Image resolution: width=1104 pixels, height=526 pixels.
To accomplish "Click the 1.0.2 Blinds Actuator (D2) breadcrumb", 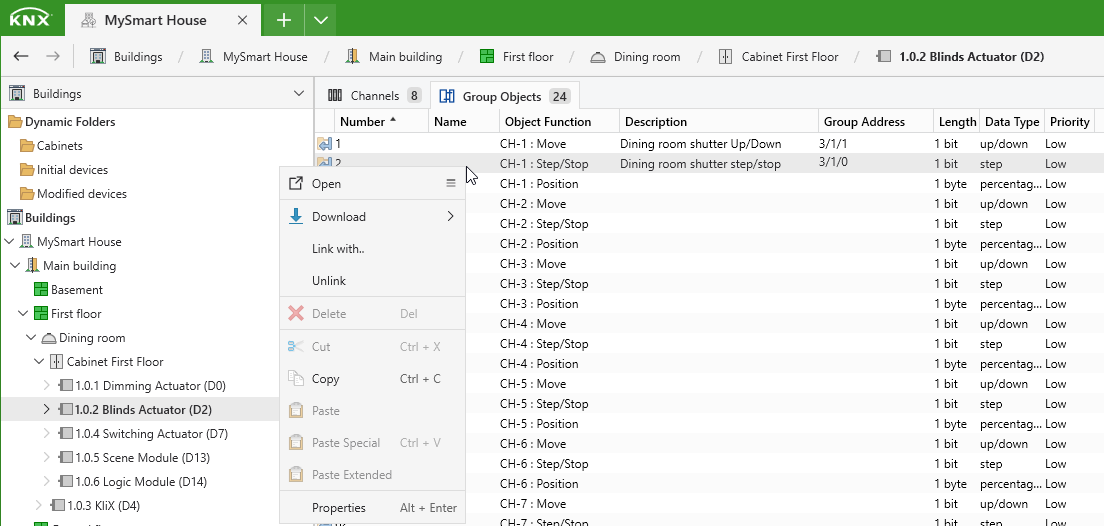I will [960, 56].
